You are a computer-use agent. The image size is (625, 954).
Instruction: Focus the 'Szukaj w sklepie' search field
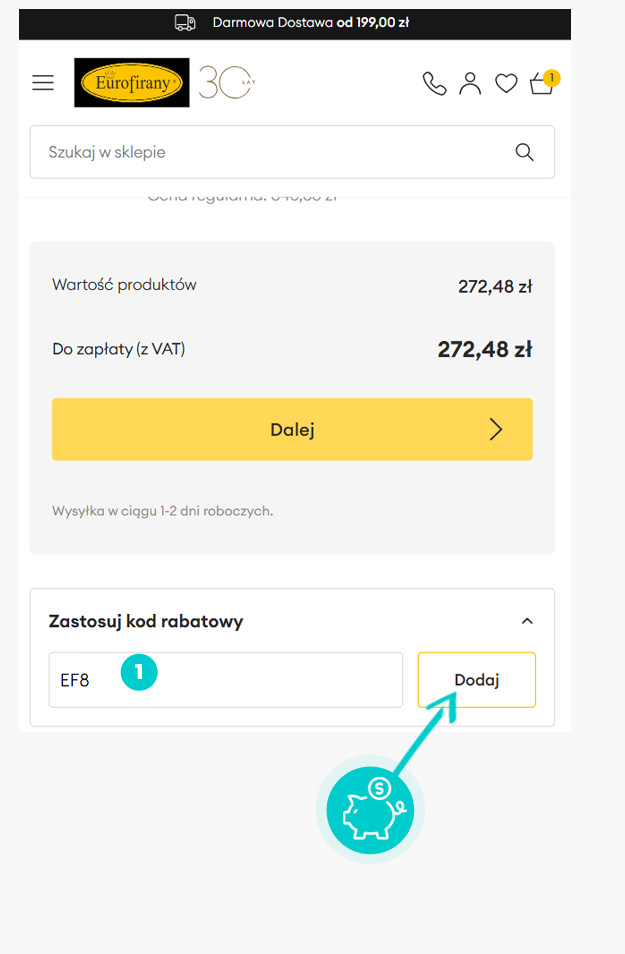(x=270, y=152)
